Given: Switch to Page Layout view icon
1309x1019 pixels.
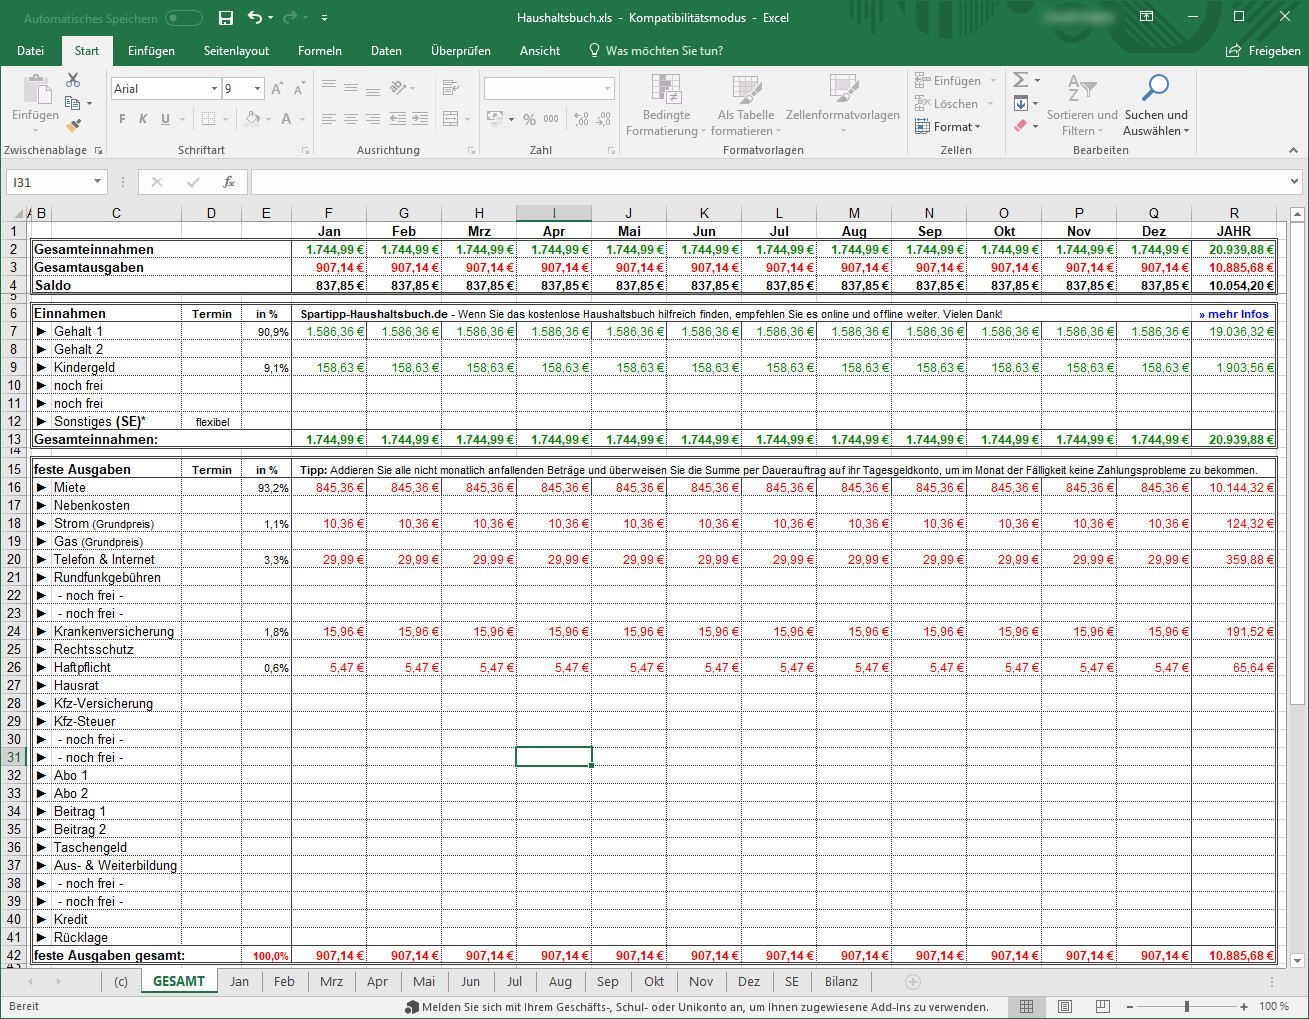Looking at the screenshot, I should [1065, 1006].
